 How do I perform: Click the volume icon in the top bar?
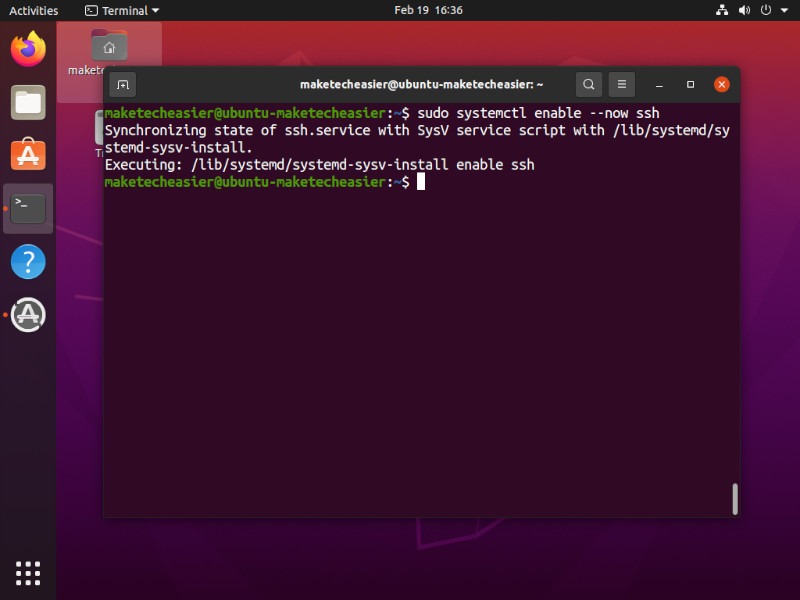744,11
